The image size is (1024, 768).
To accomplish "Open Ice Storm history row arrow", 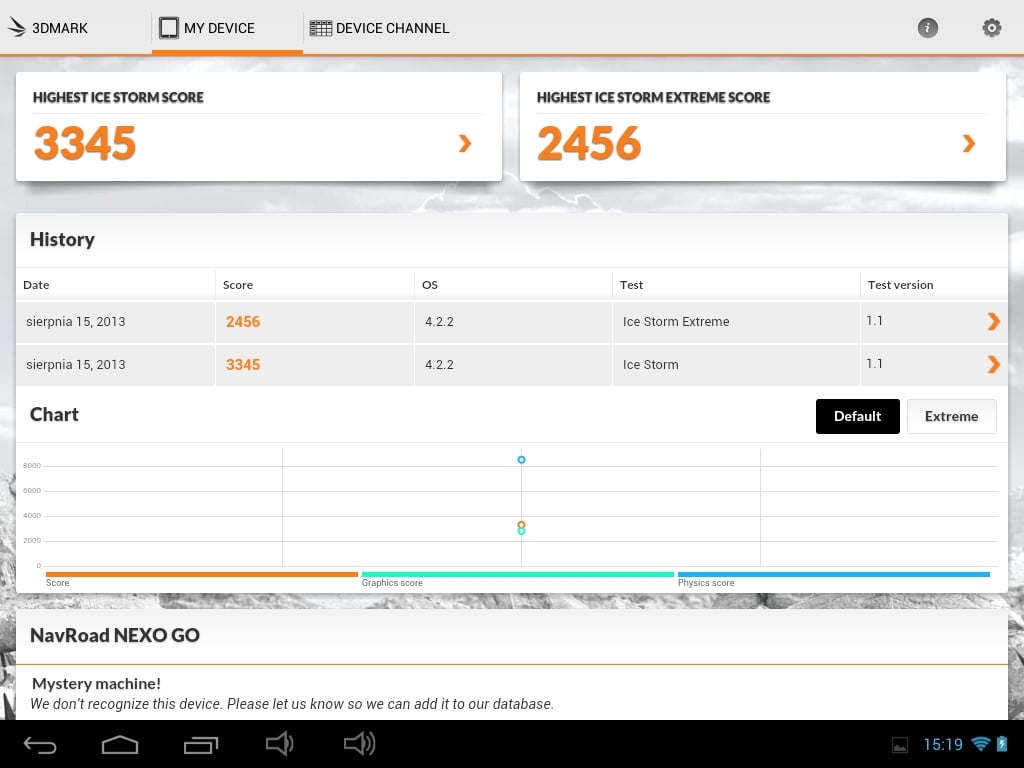I will coord(993,364).
